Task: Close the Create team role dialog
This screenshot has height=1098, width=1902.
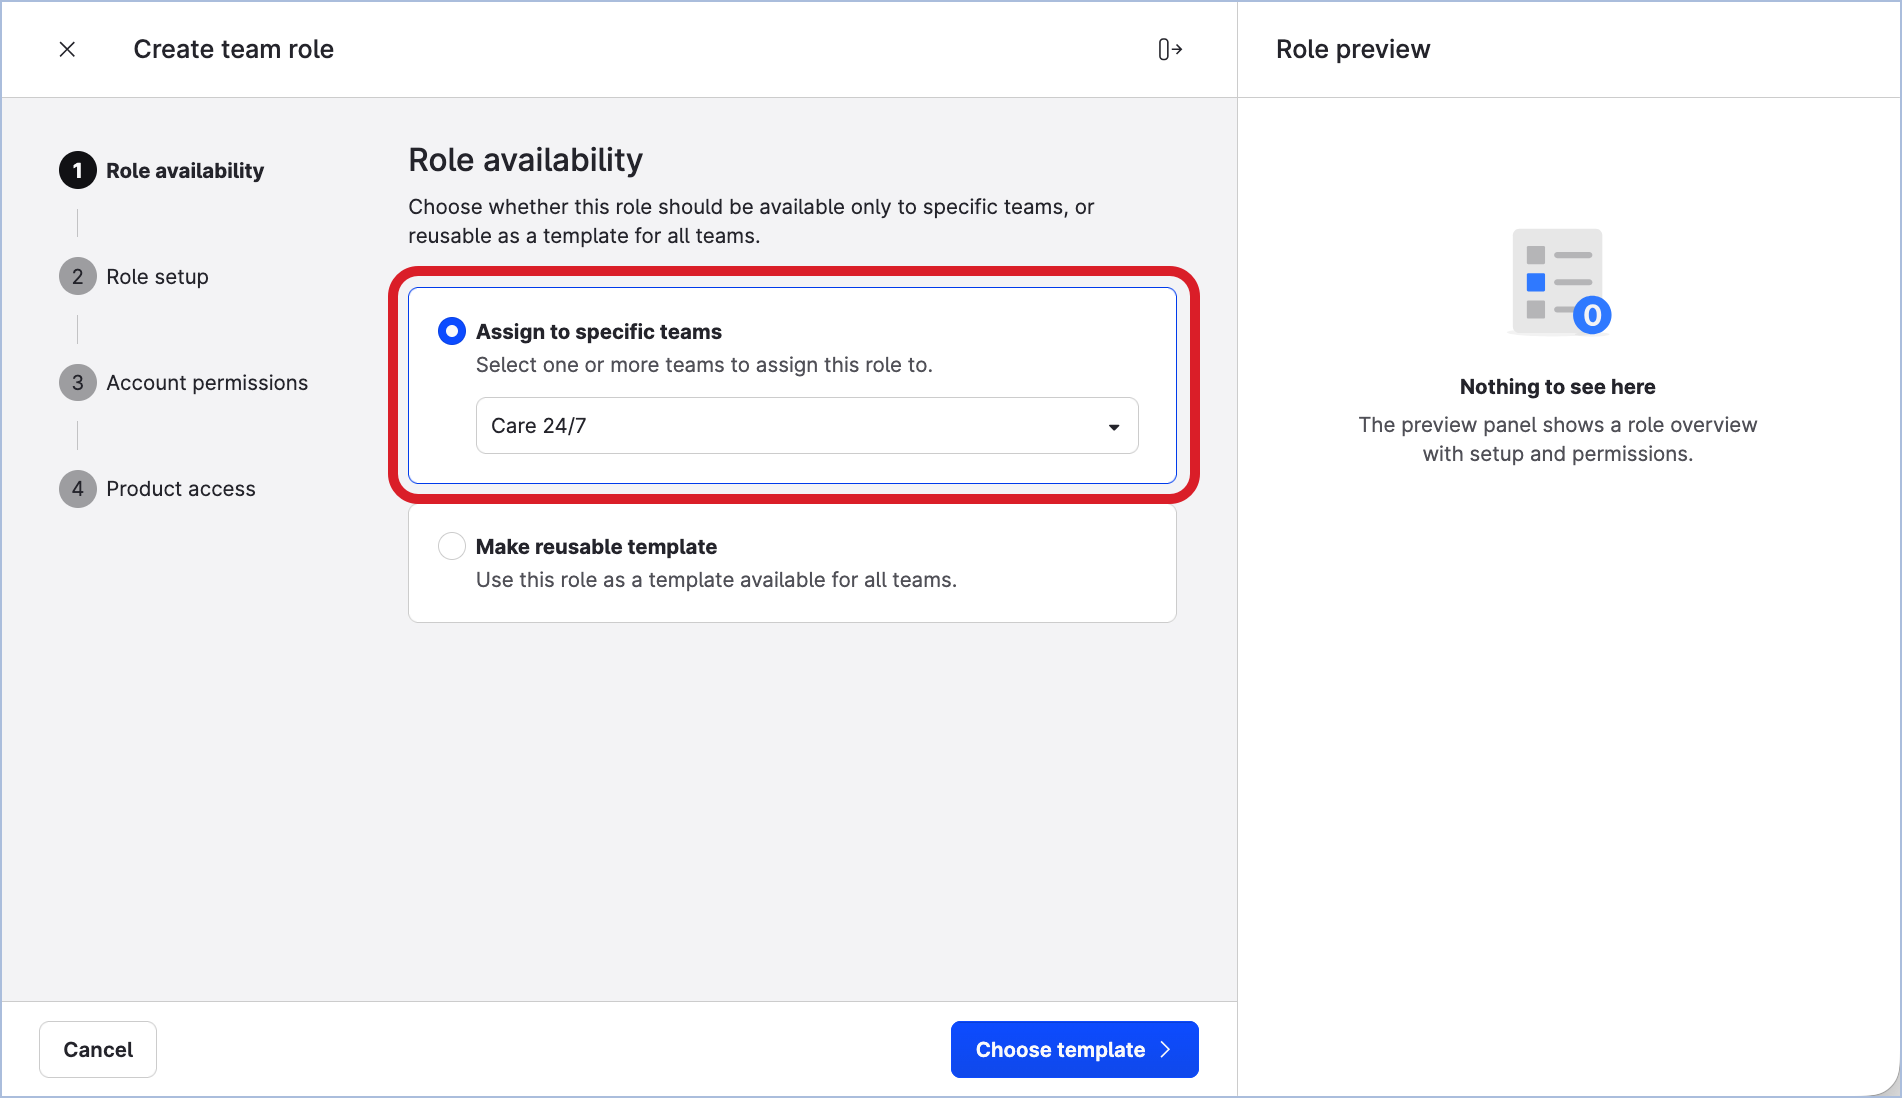Action: coord(67,49)
